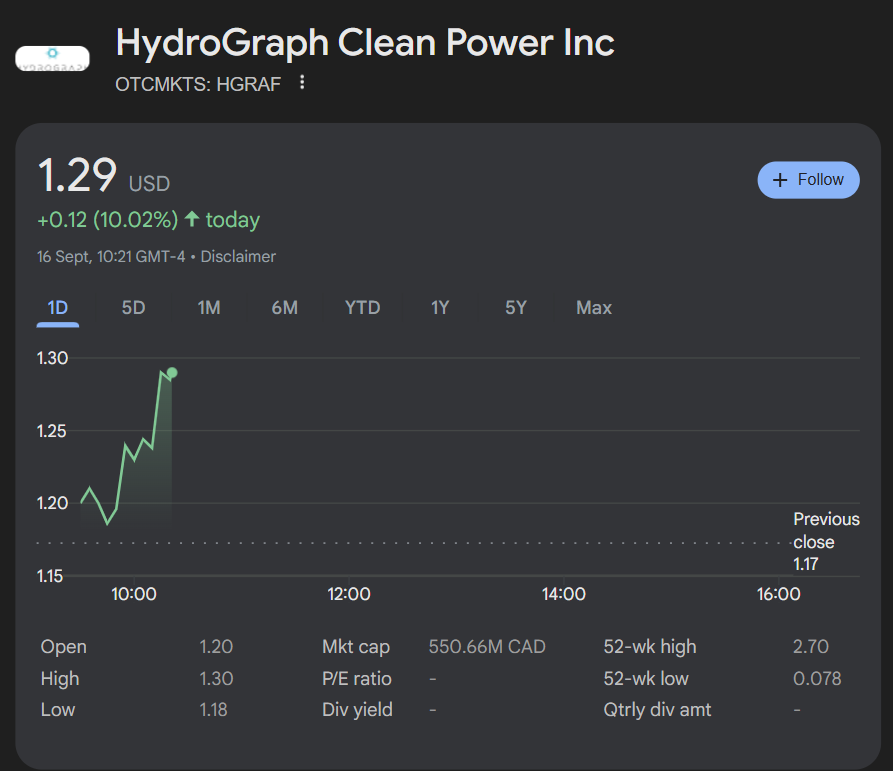Viewport: 893px width, 771px height.
Task: Show the Max chart range
Action: pos(593,308)
